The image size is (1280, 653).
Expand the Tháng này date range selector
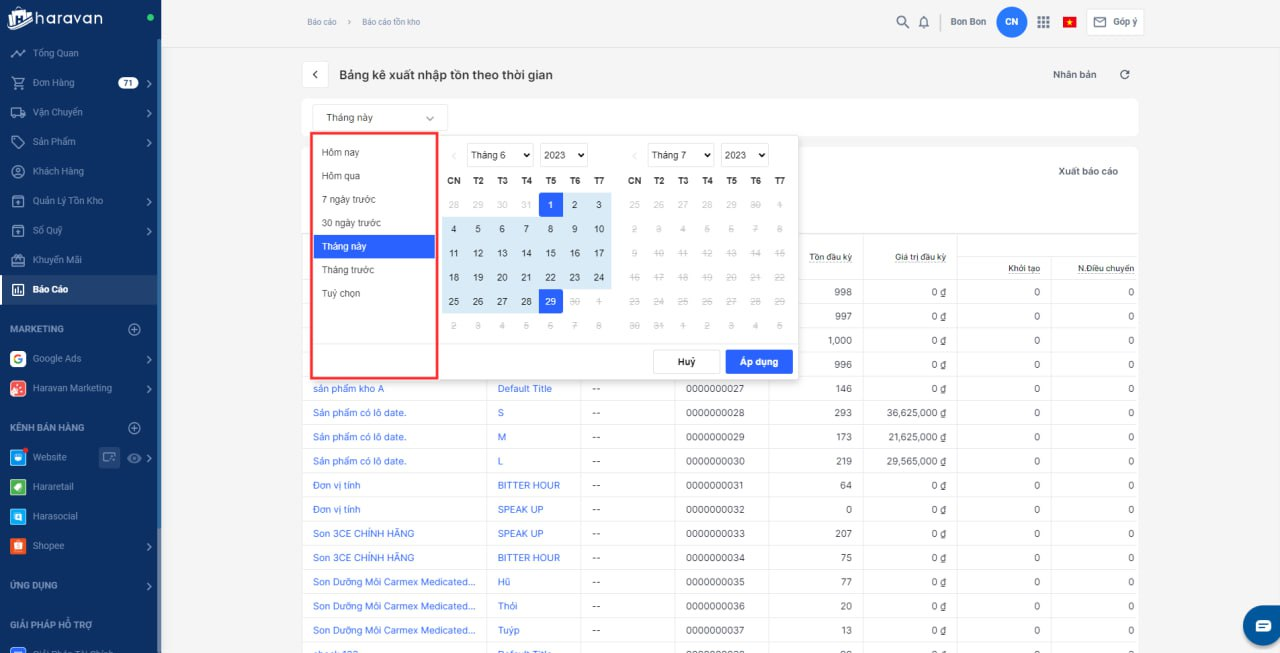(x=380, y=118)
